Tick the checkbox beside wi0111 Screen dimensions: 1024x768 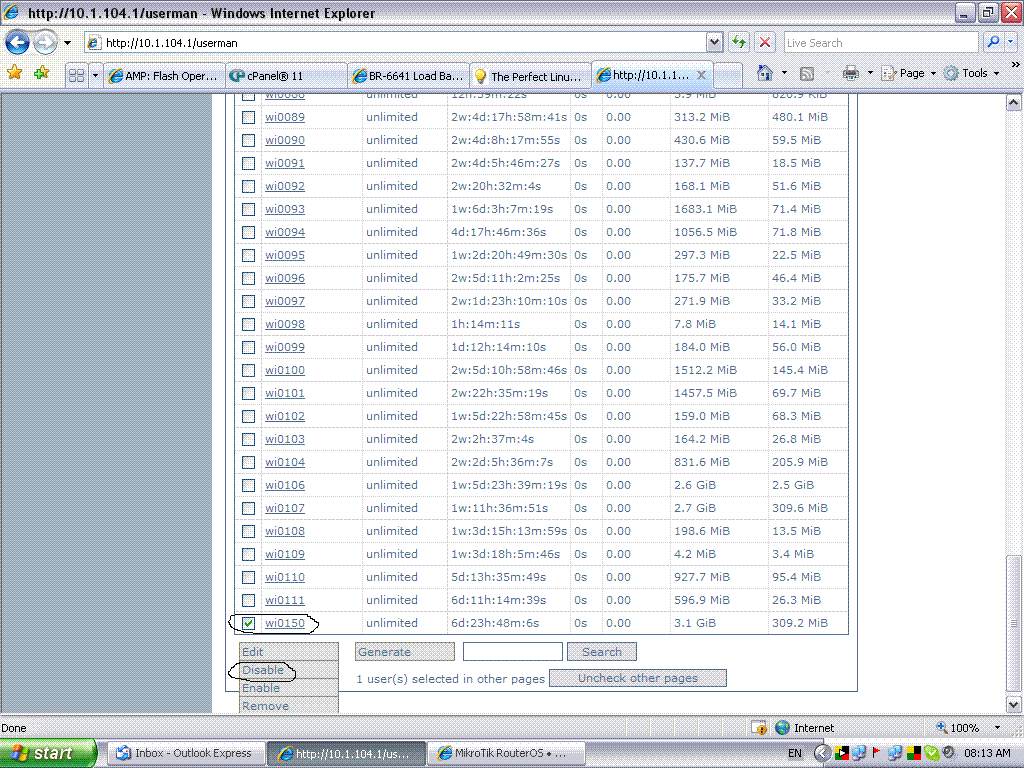(x=247, y=600)
